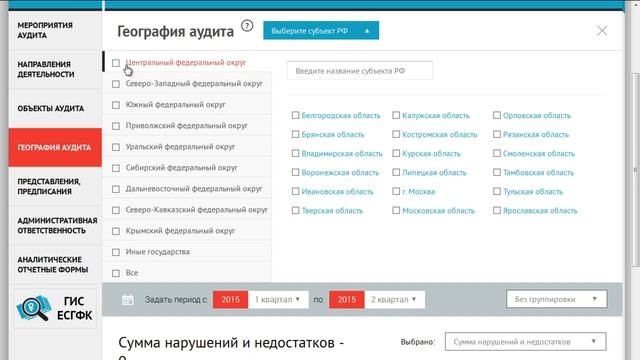This screenshot has height=360, width=640.
Task: Click the start year 2015 button
Action: coord(230,300)
